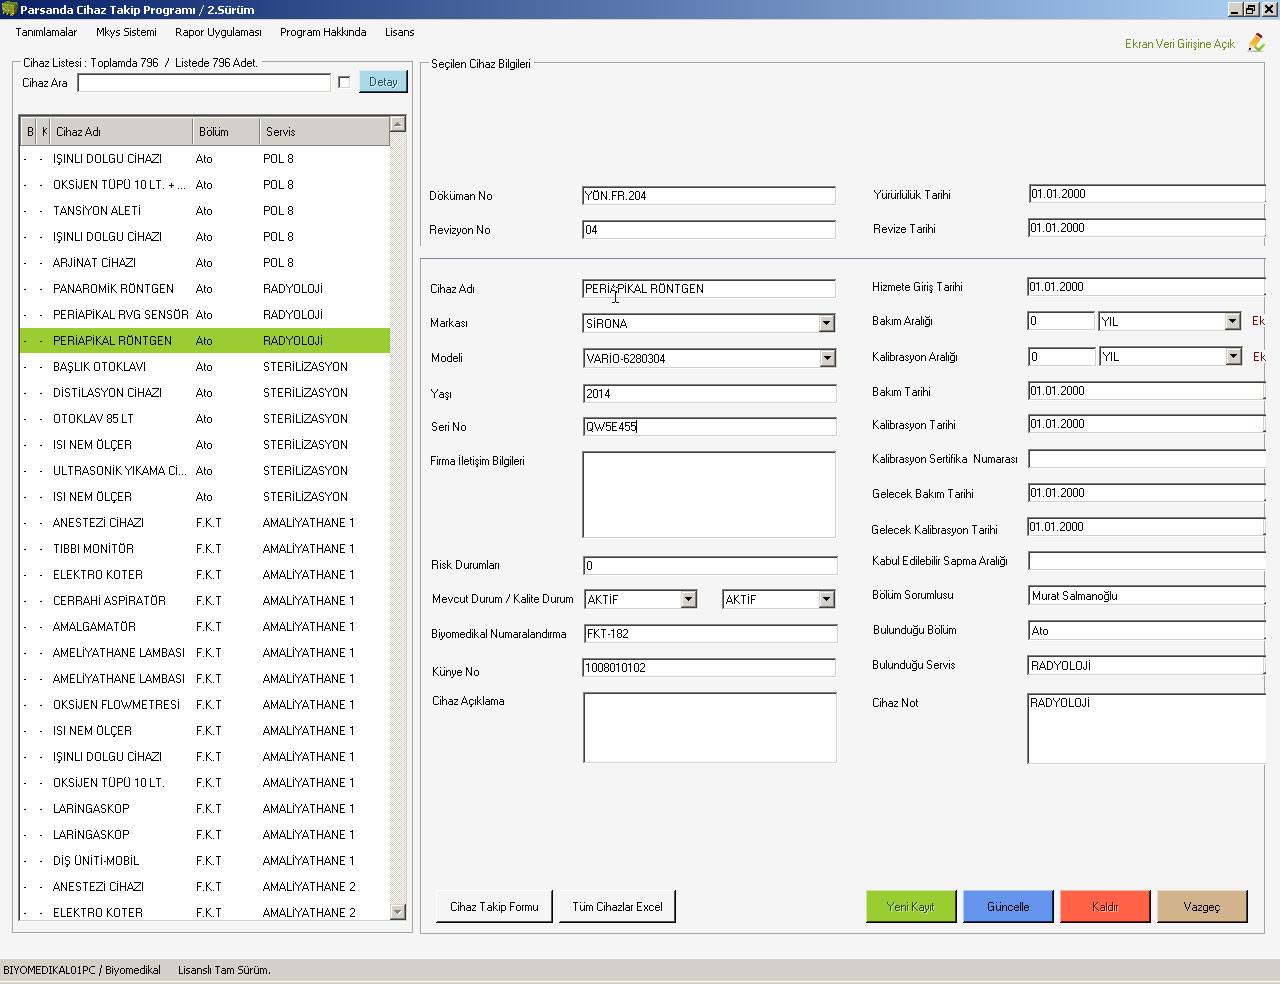Click the Ekran Veri Girişine Açık link
This screenshot has height=984, width=1280.
click(x=1179, y=44)
